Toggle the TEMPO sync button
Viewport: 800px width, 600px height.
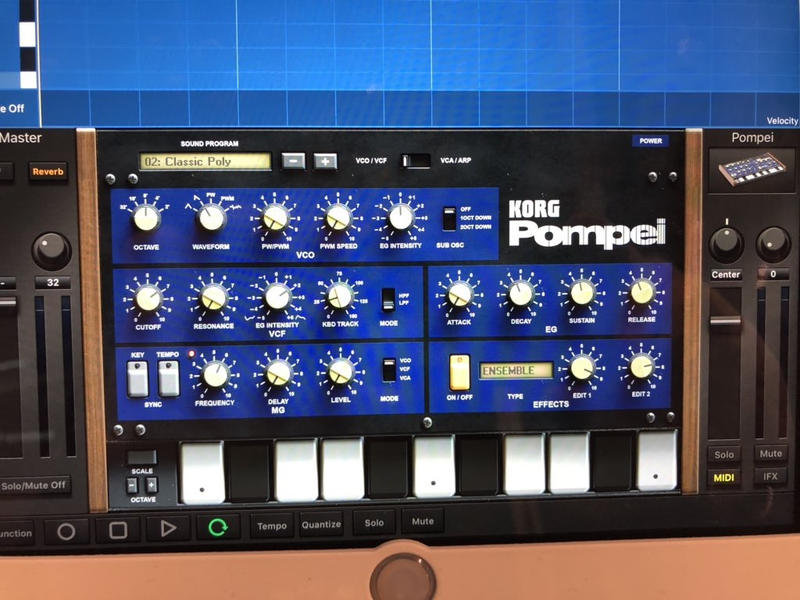pos(168,379)
